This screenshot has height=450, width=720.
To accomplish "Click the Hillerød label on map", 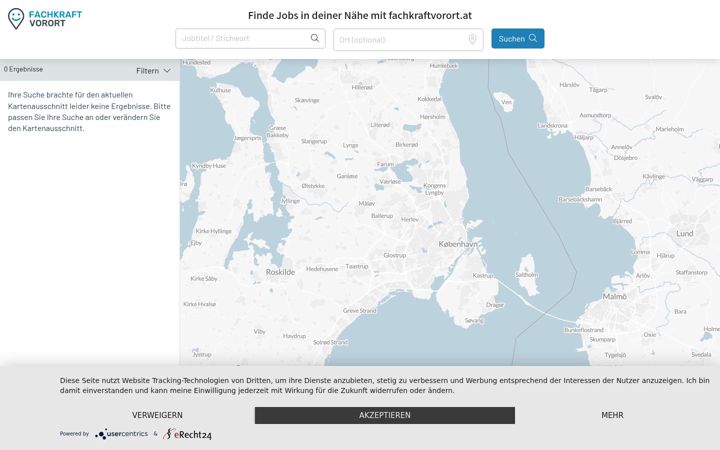I will click(362, 87).
